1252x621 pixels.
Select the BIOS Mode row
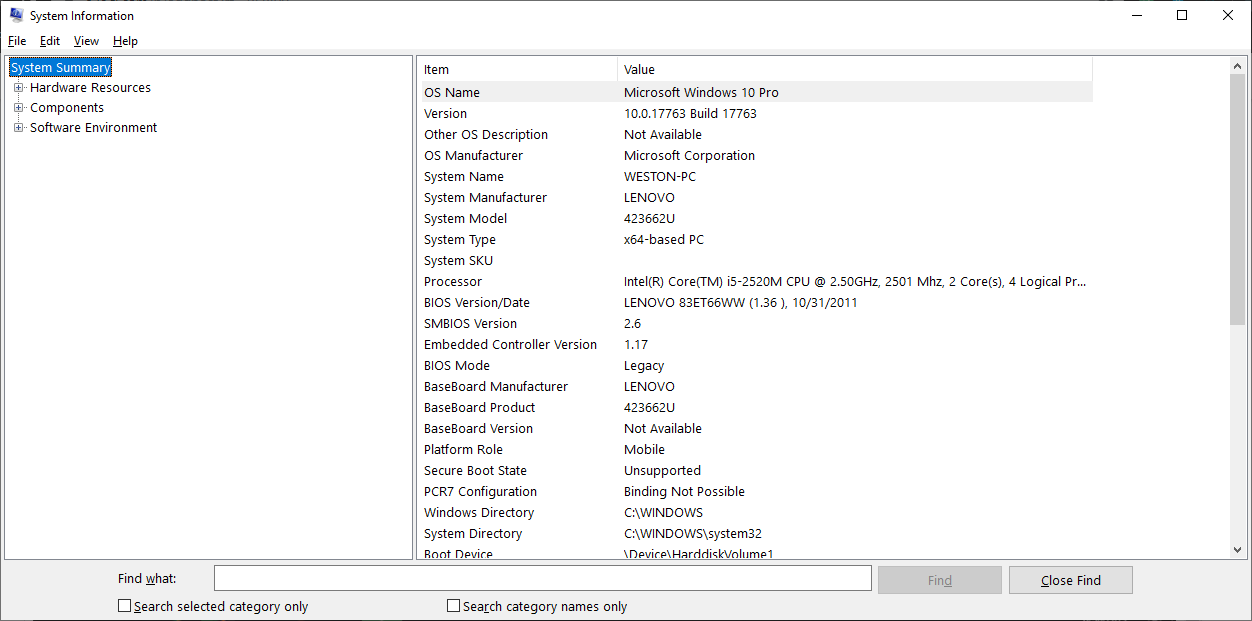click(x=755, y=365)
